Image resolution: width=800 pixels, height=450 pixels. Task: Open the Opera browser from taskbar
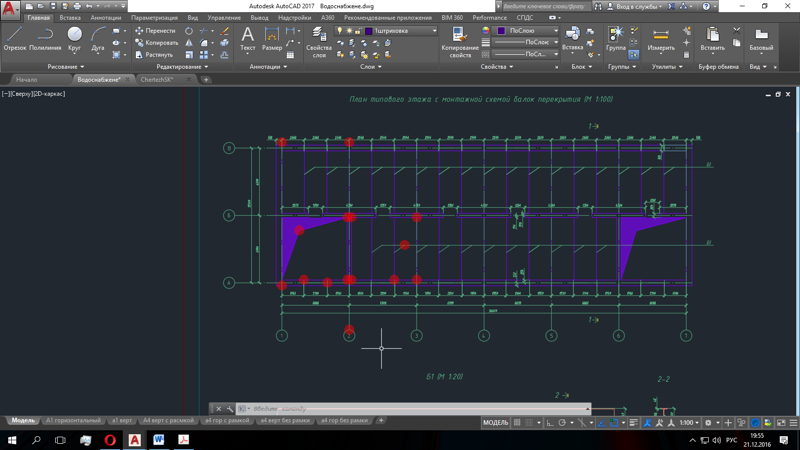pyautogui.click(x=110, y=440)
